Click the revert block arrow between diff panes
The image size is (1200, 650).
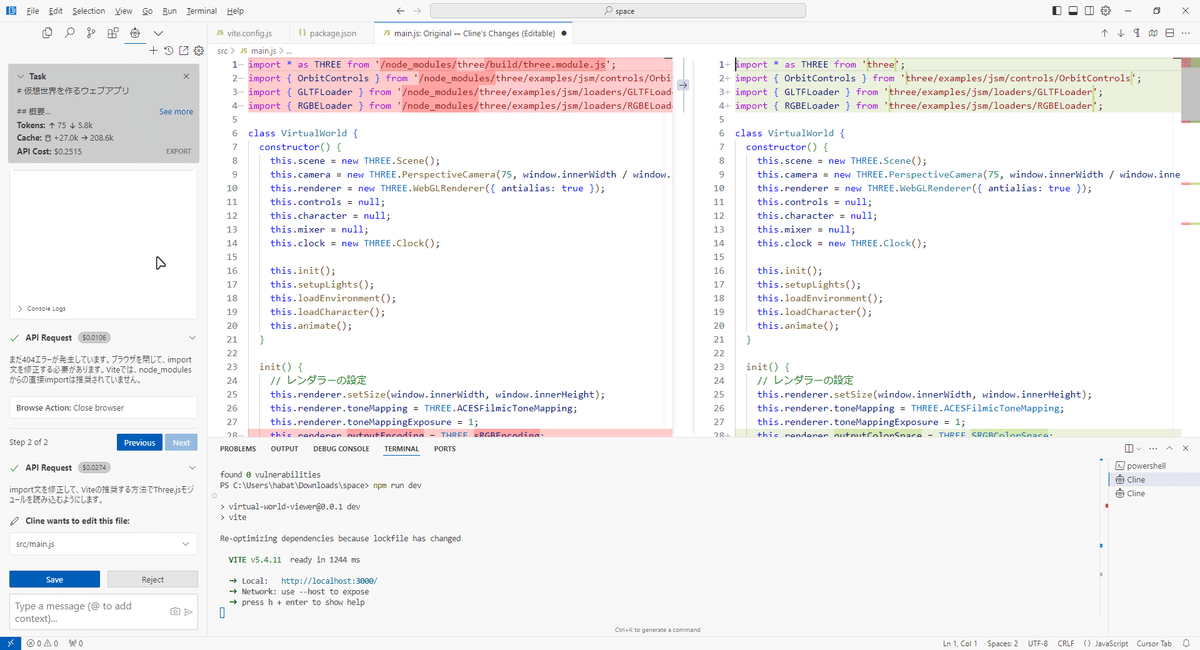683,85
